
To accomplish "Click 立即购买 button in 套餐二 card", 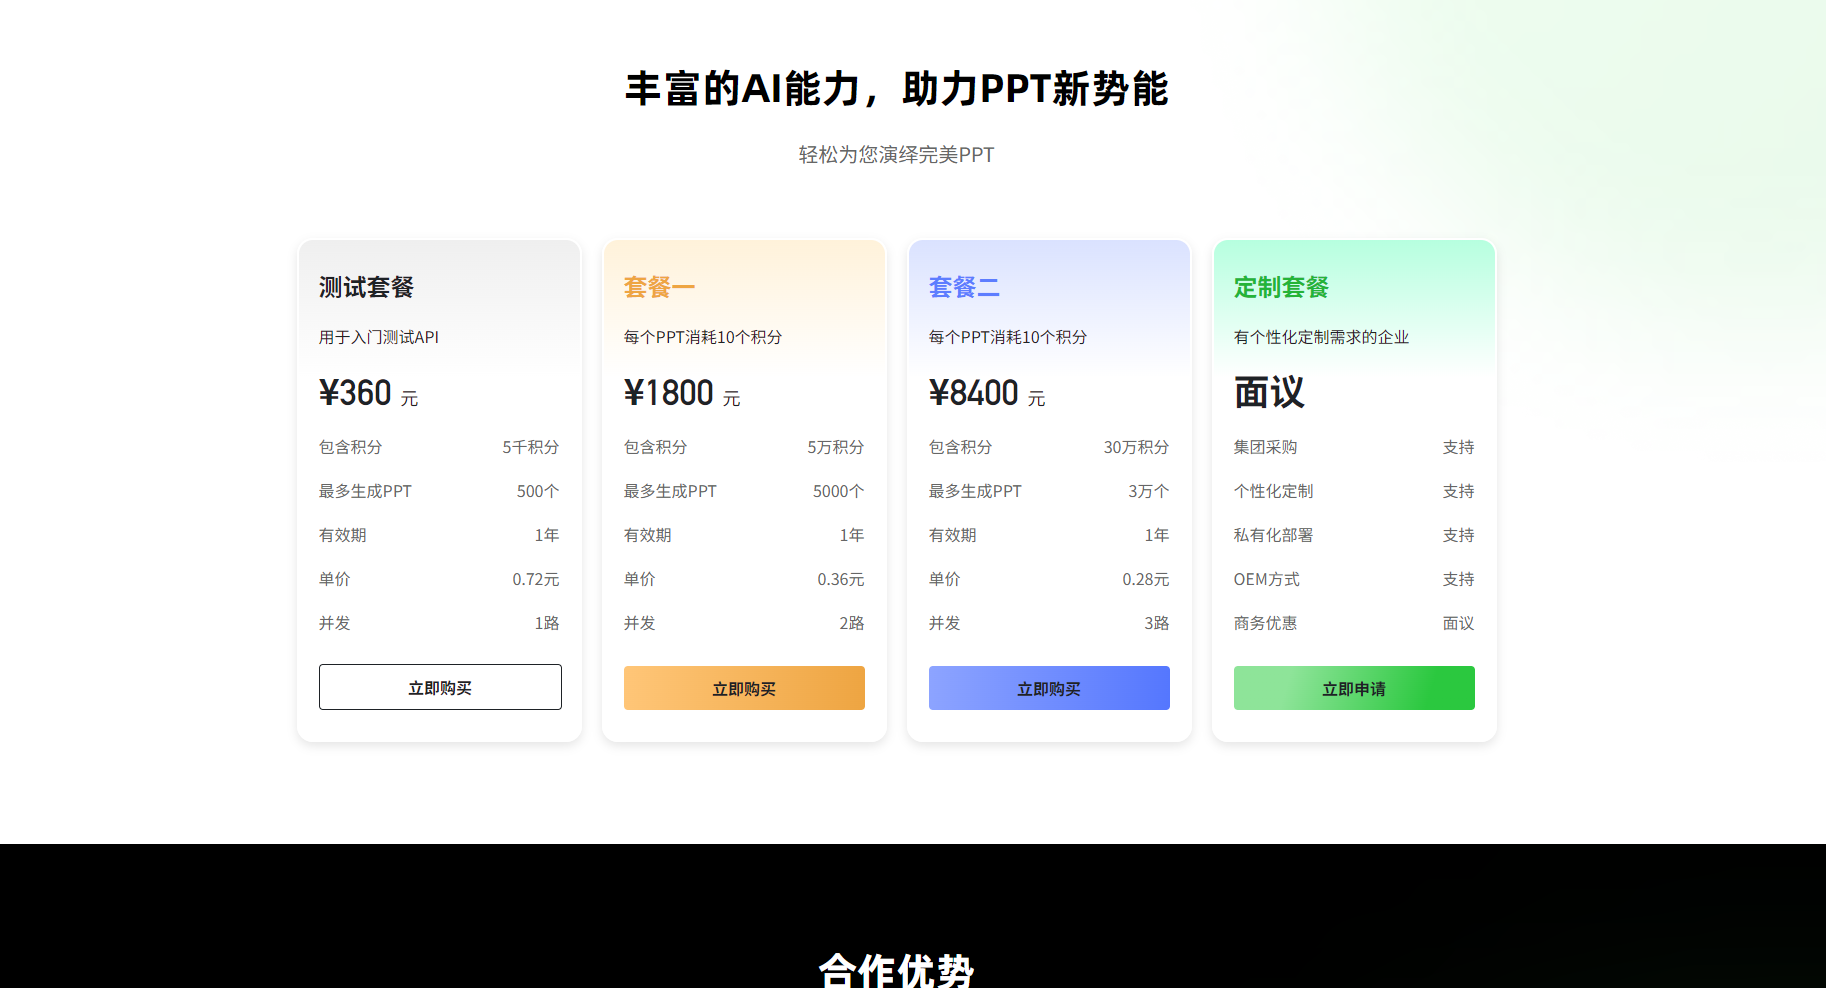I will click(1049, 688).
